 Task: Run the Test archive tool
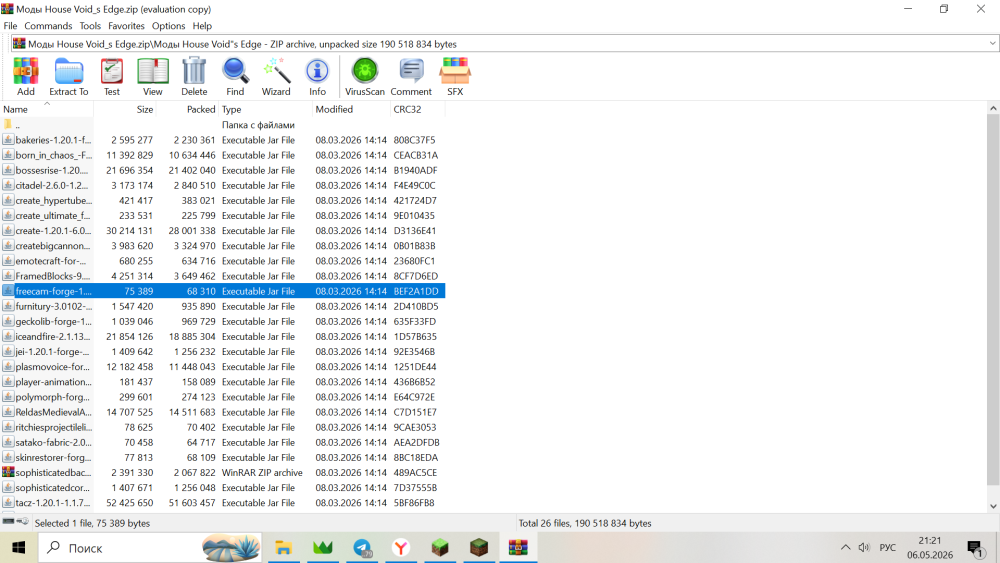coord(112,77)
